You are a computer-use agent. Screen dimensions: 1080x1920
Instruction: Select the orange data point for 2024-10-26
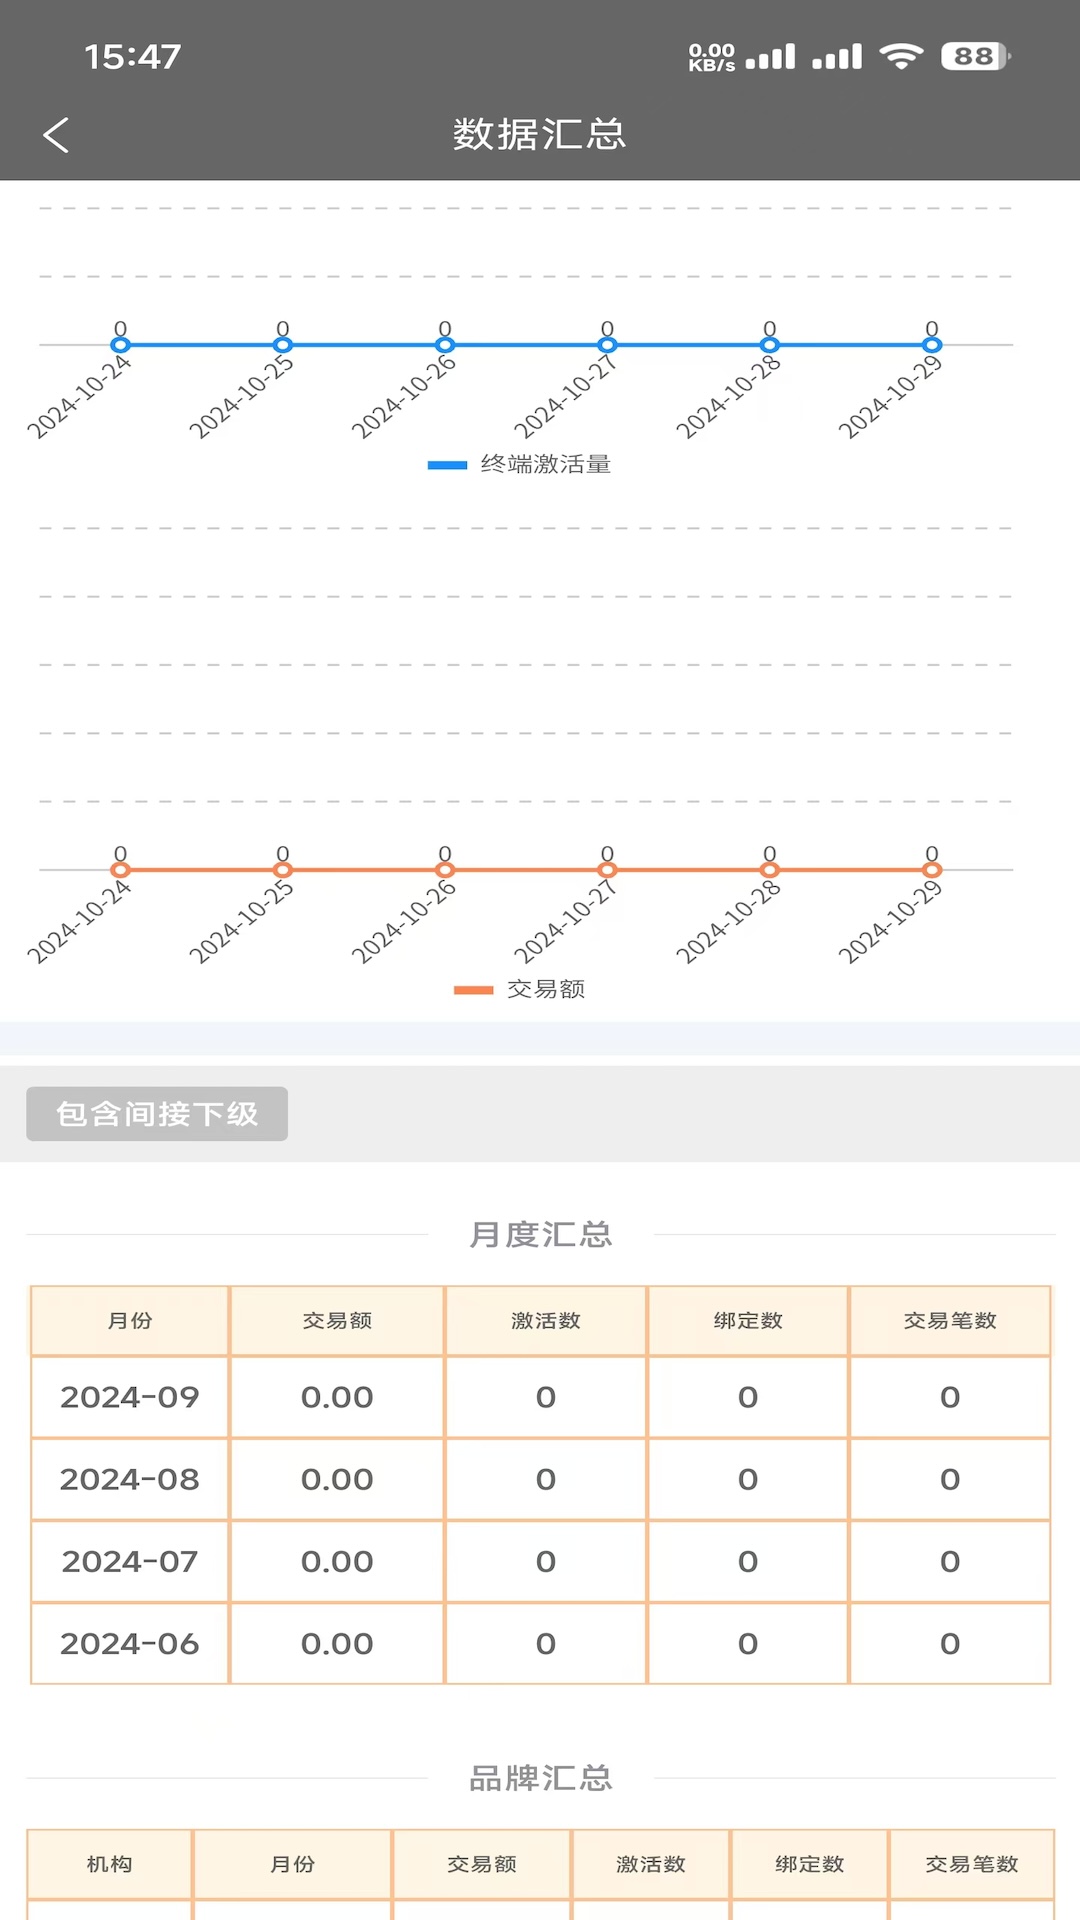[445, 870]
